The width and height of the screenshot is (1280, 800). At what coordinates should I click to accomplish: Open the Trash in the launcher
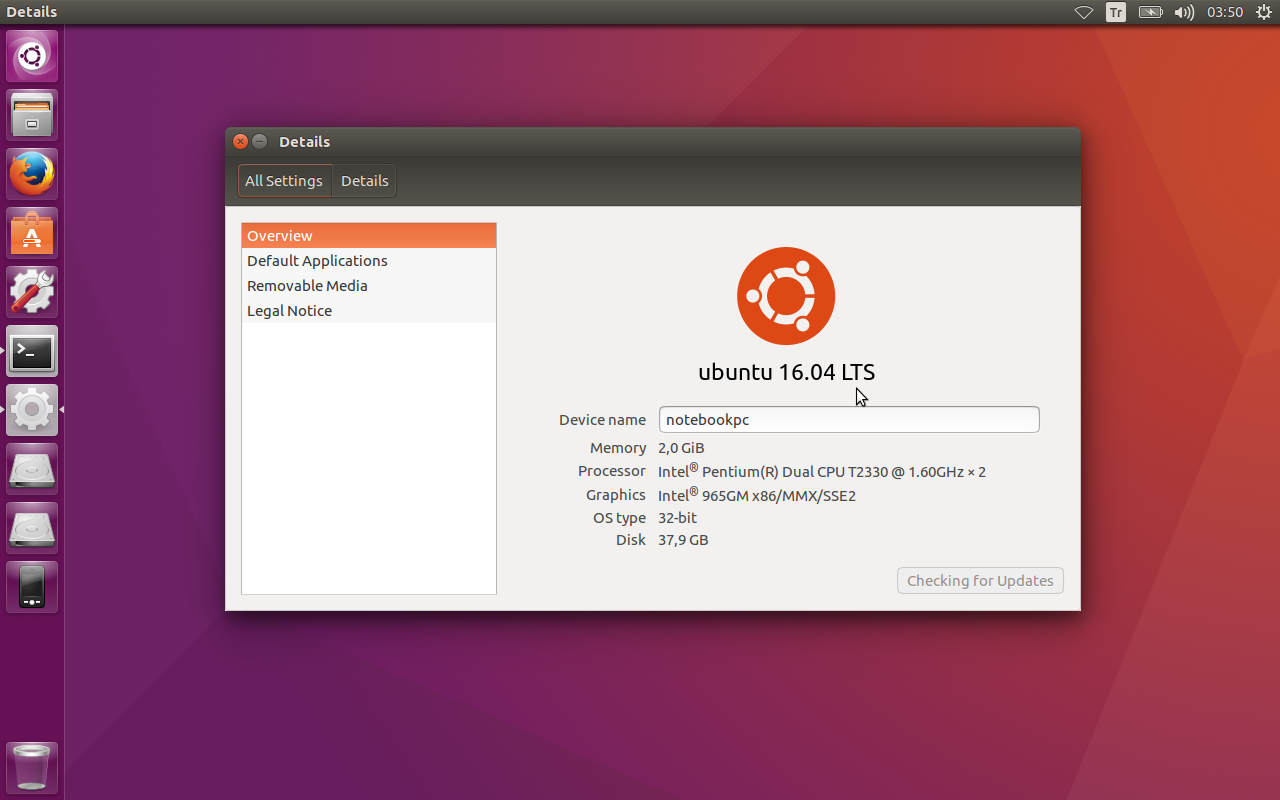[x=32, y=768]
